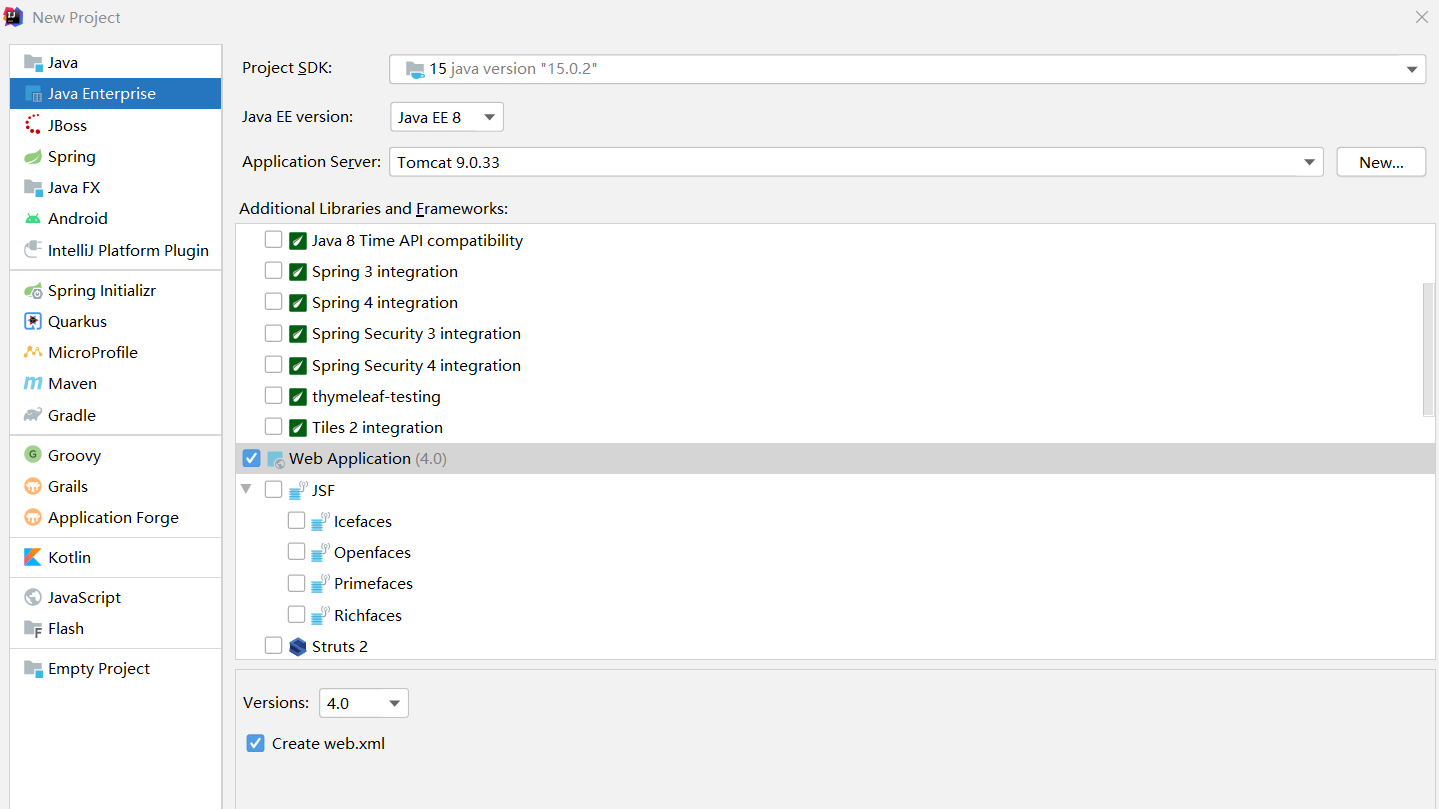Click the 'Spring Security 4 integration' label
The image size is (1439, 809).
(x=416, y=365)
